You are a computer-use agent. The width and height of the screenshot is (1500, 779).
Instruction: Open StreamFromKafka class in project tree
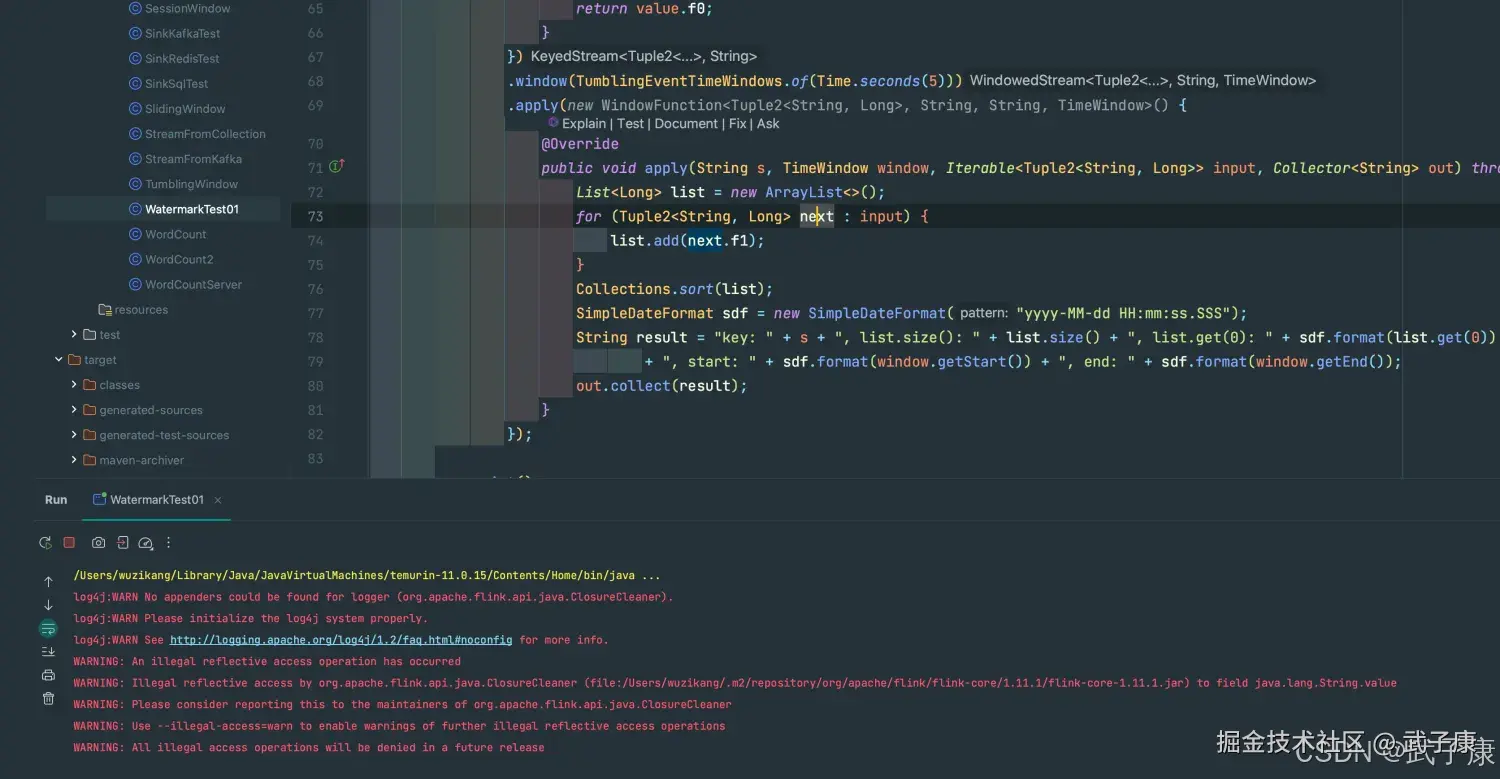point(193,158)
